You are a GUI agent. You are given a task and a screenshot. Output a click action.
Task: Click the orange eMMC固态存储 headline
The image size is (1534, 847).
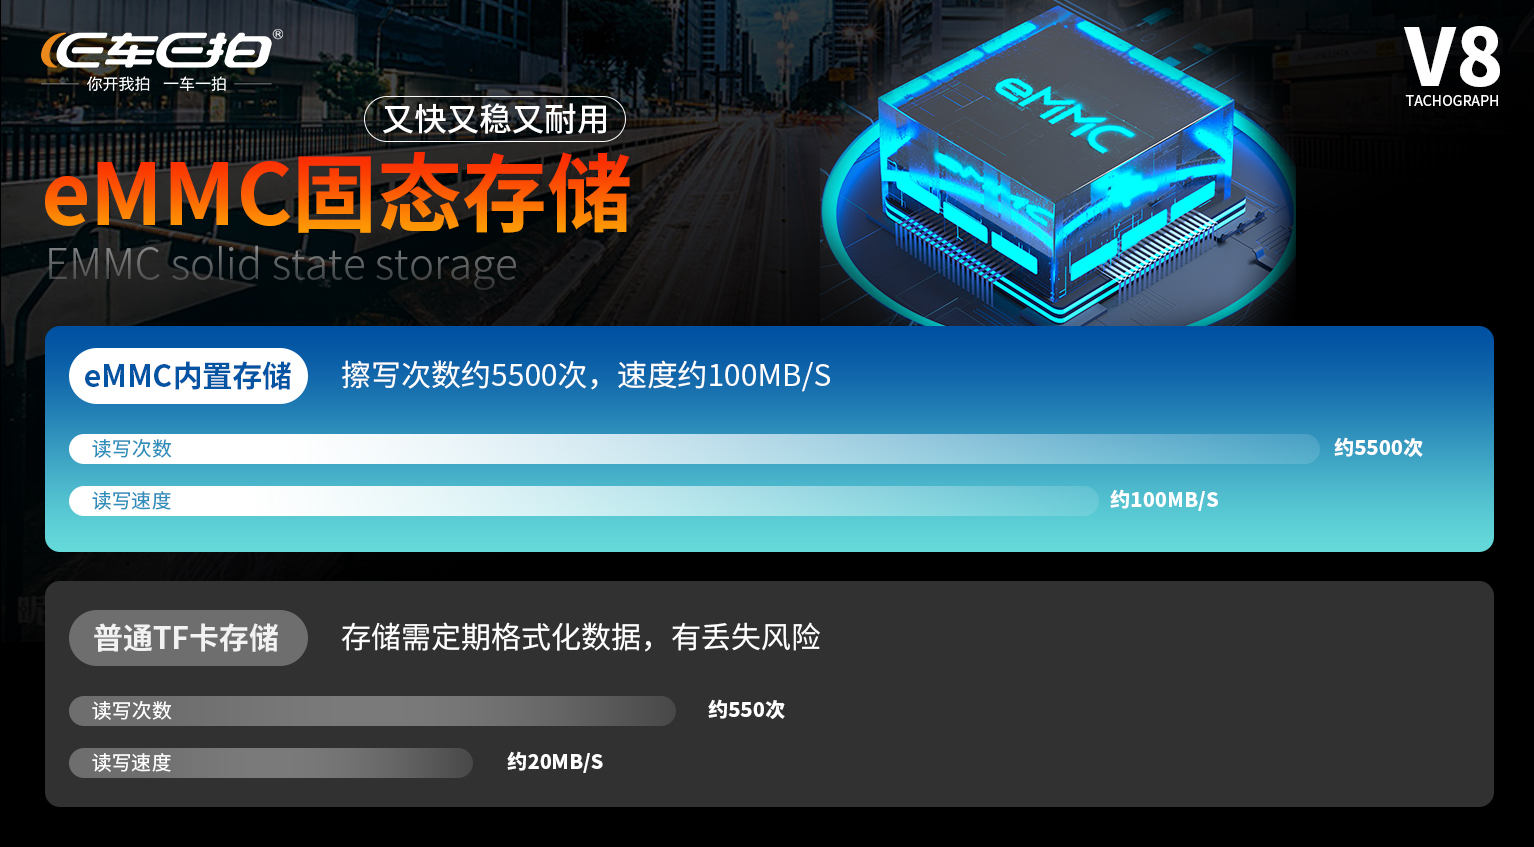pos(337,193)
